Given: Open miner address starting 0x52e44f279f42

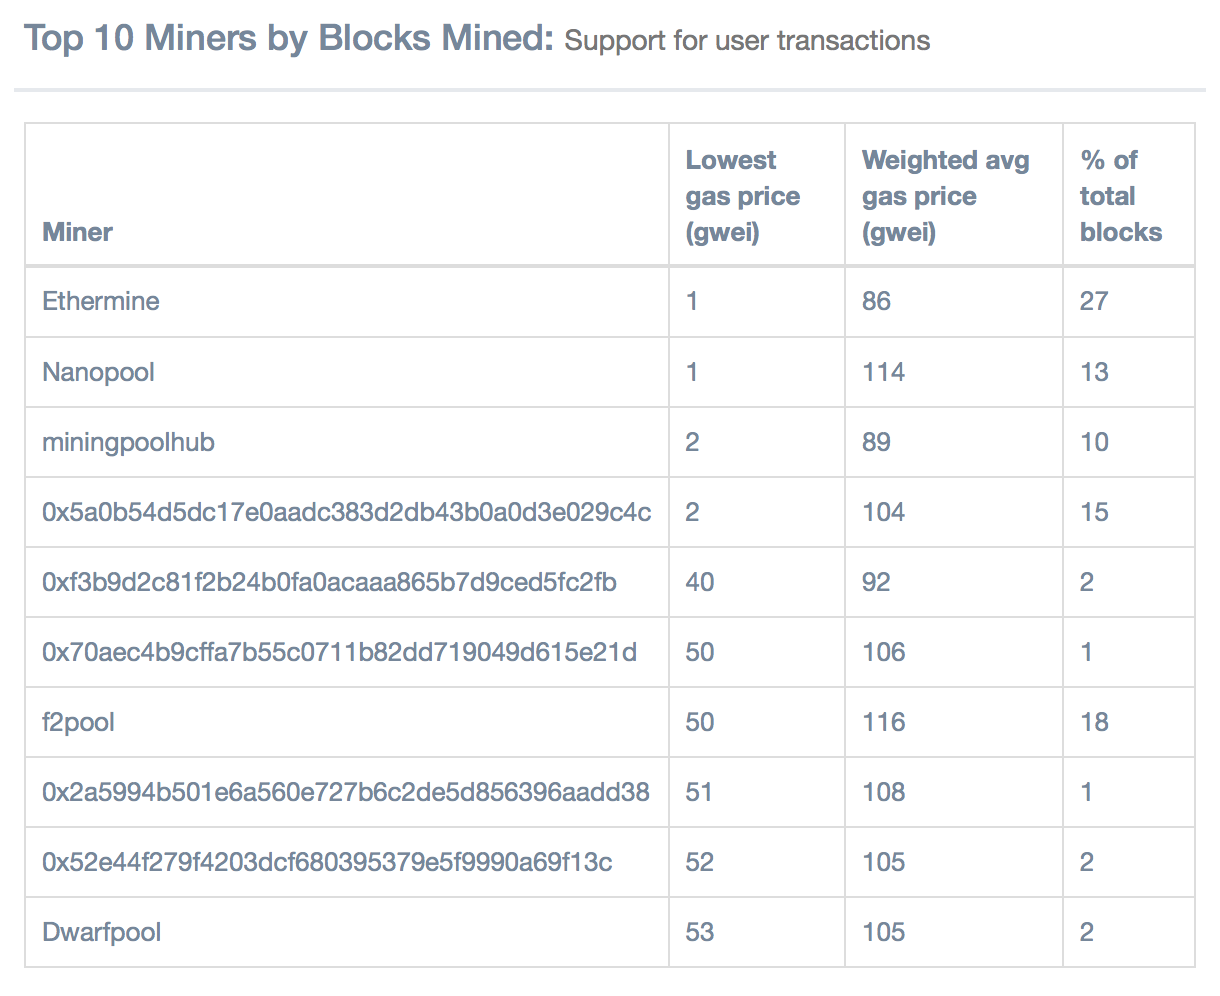Looking at the screenshot, I should click(x=327, y=862).
